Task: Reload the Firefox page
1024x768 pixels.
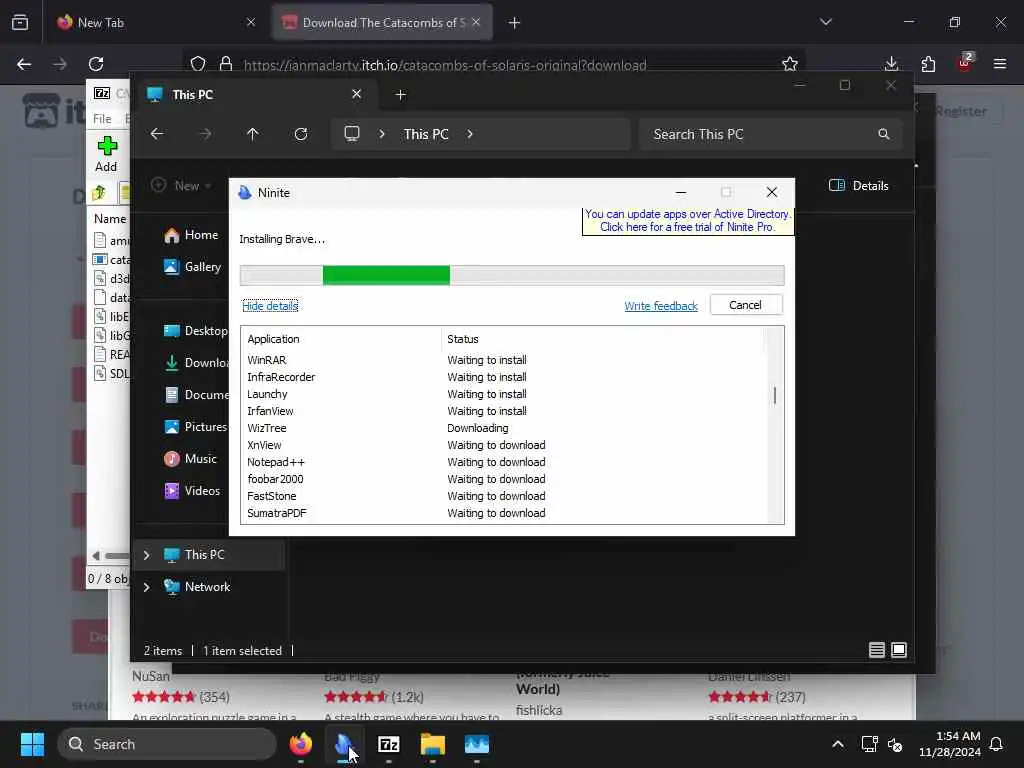Action: [x=96, y=64]
